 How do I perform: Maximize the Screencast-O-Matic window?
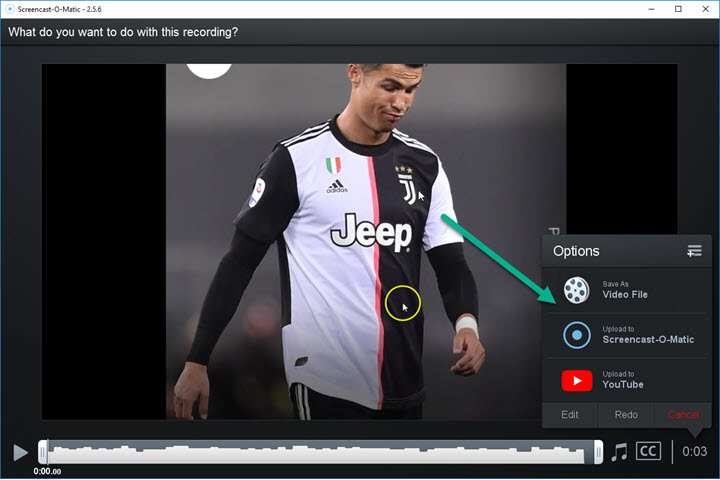click(678, 9)
